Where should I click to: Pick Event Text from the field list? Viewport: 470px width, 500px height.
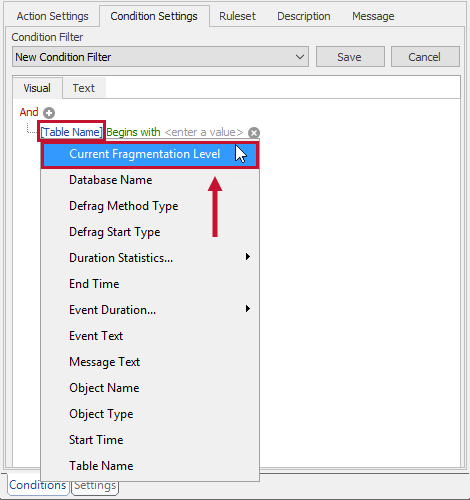click(150, 336)
